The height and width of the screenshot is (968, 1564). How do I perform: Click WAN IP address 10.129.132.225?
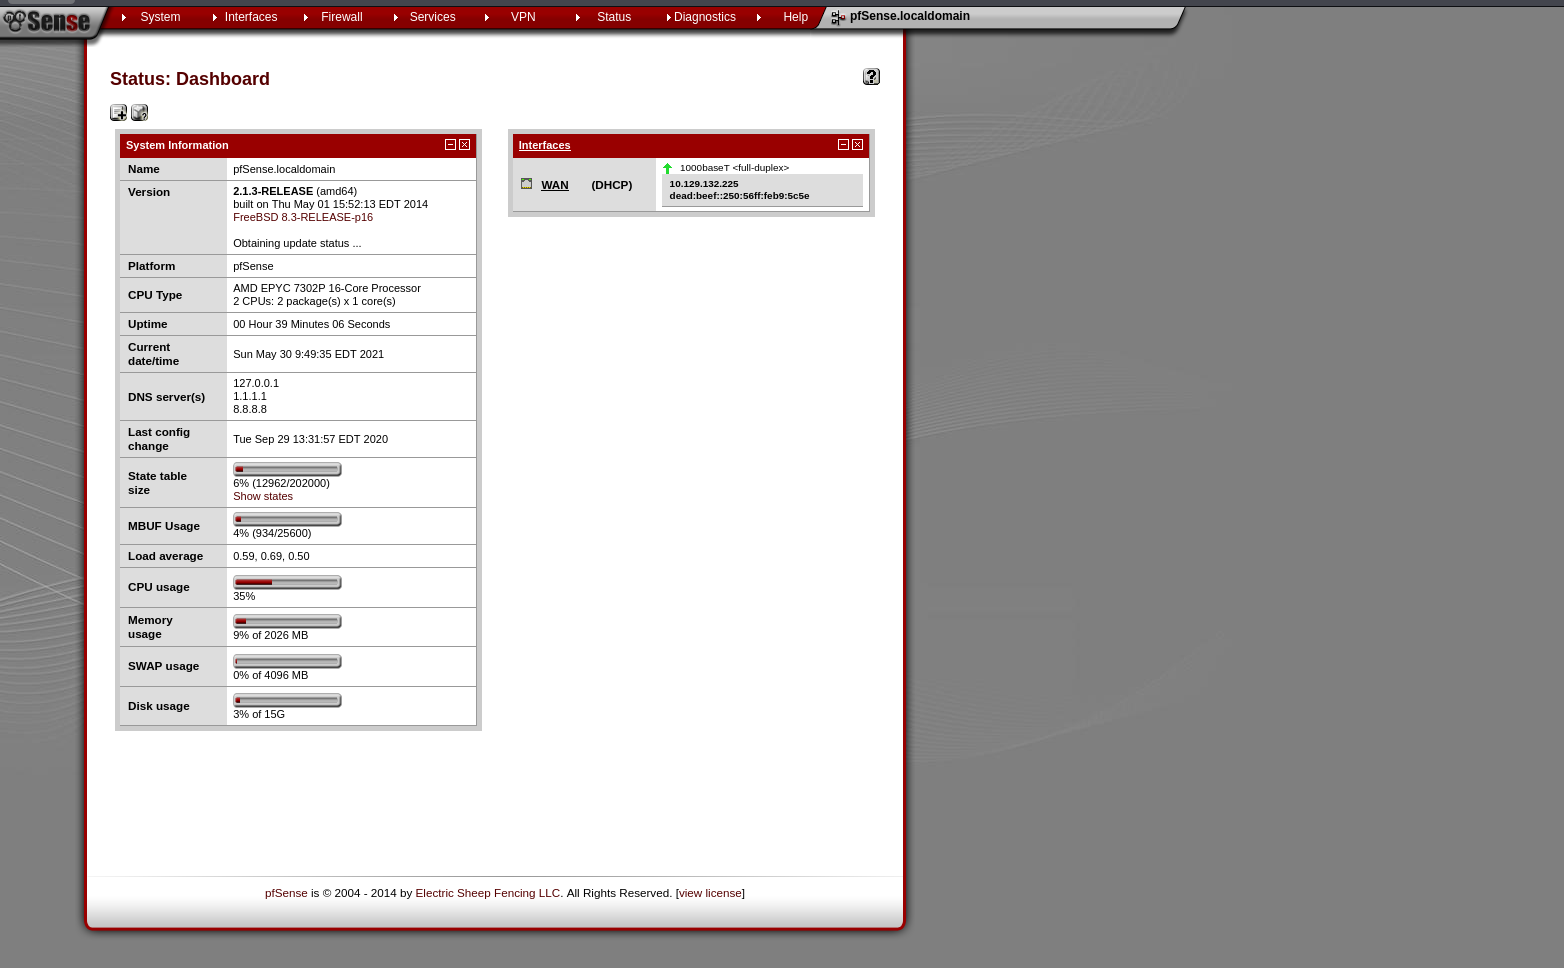(x=704, y=184)
